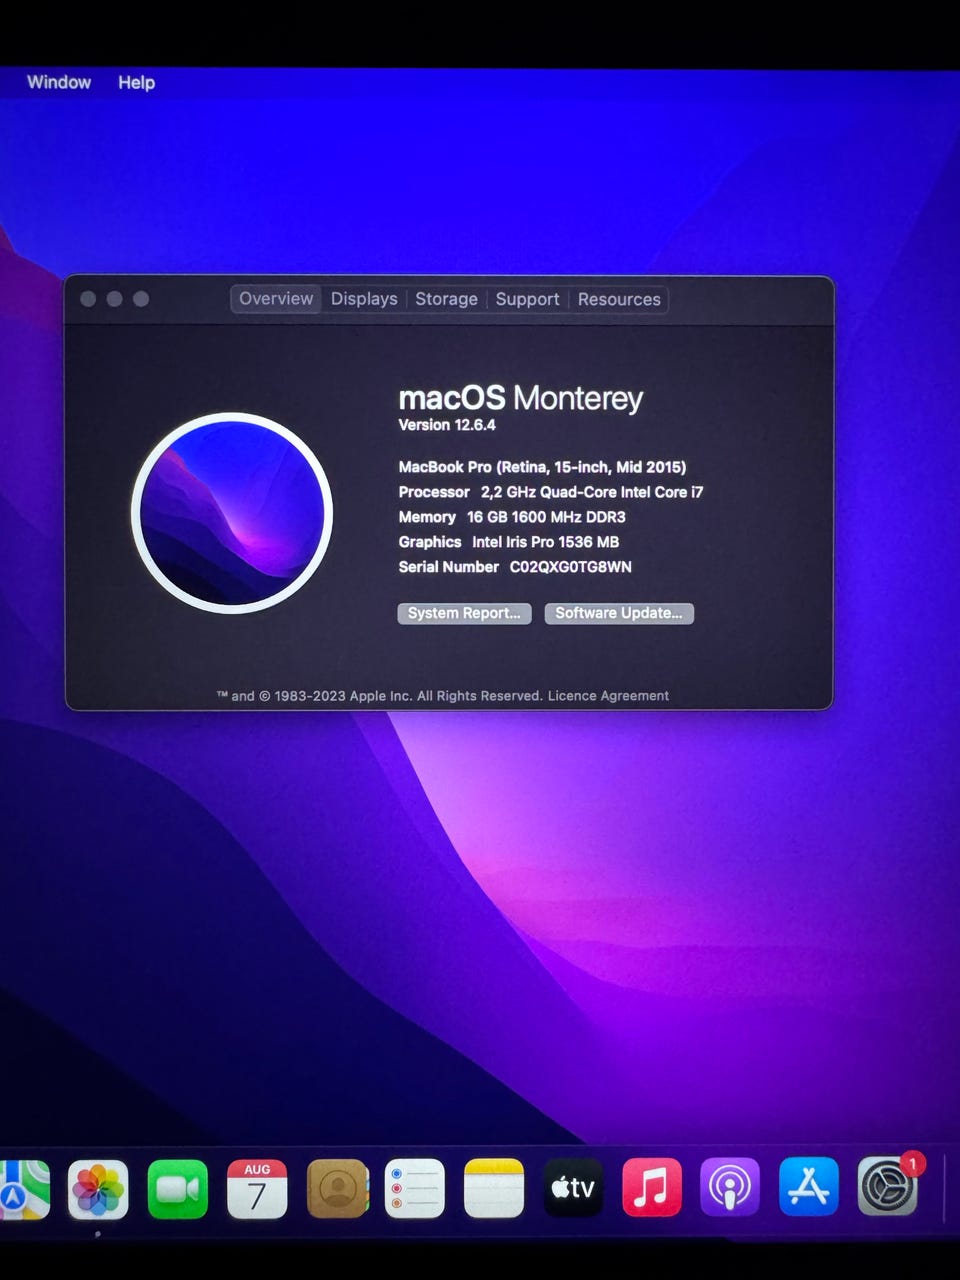960x1280 pixels.
Task: Minimize the About This Mac window
Action: click(114, 299)
